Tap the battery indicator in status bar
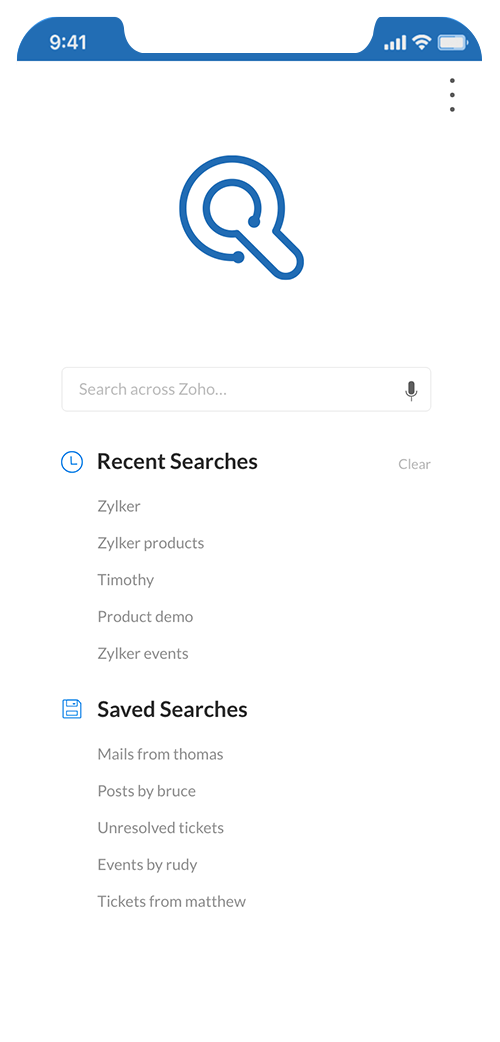Viewport: 500px width, 1042px height. coord(453,43)
